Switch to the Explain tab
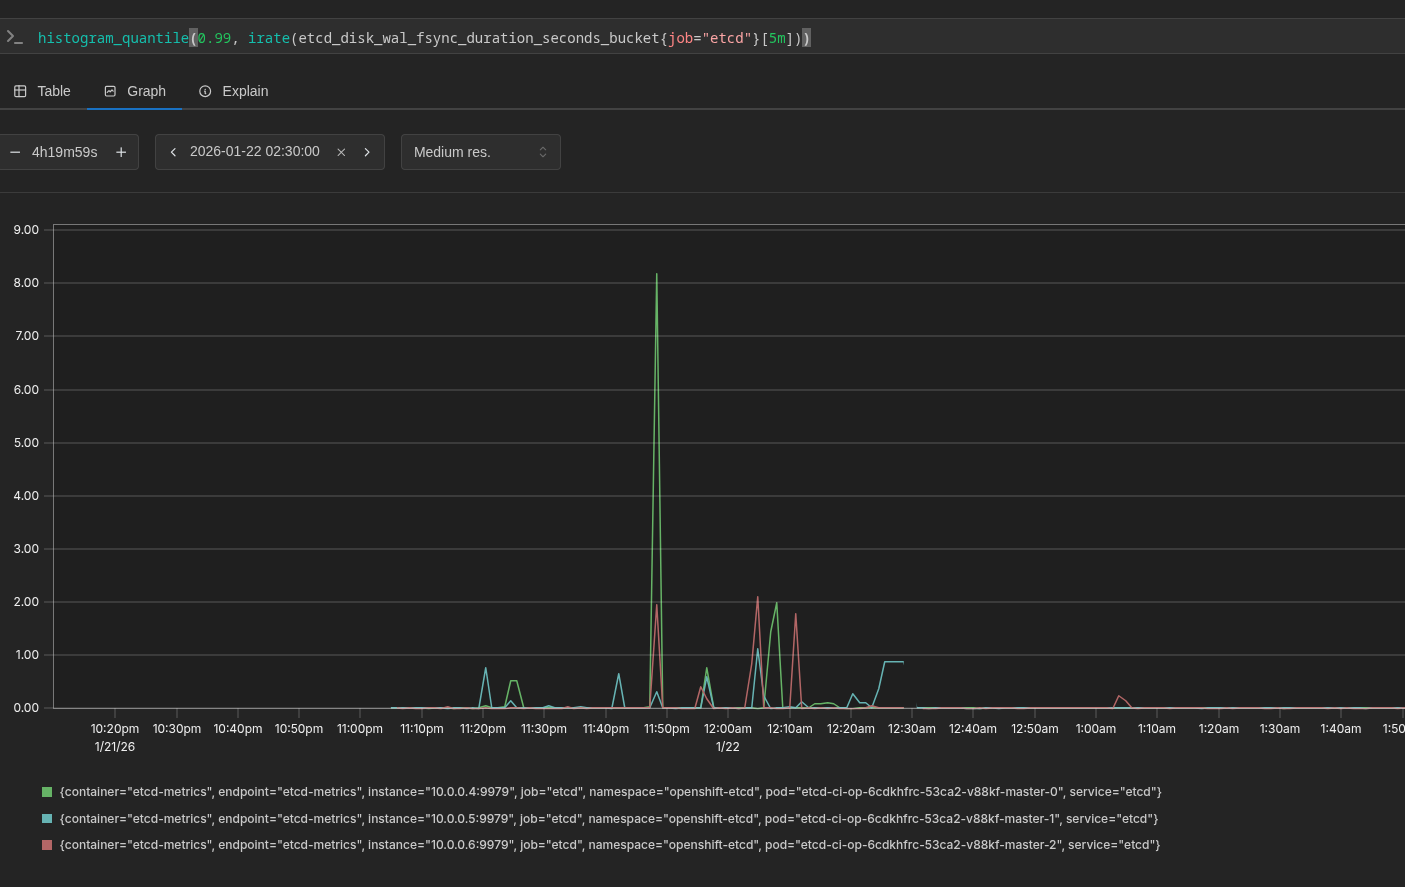 245,91
